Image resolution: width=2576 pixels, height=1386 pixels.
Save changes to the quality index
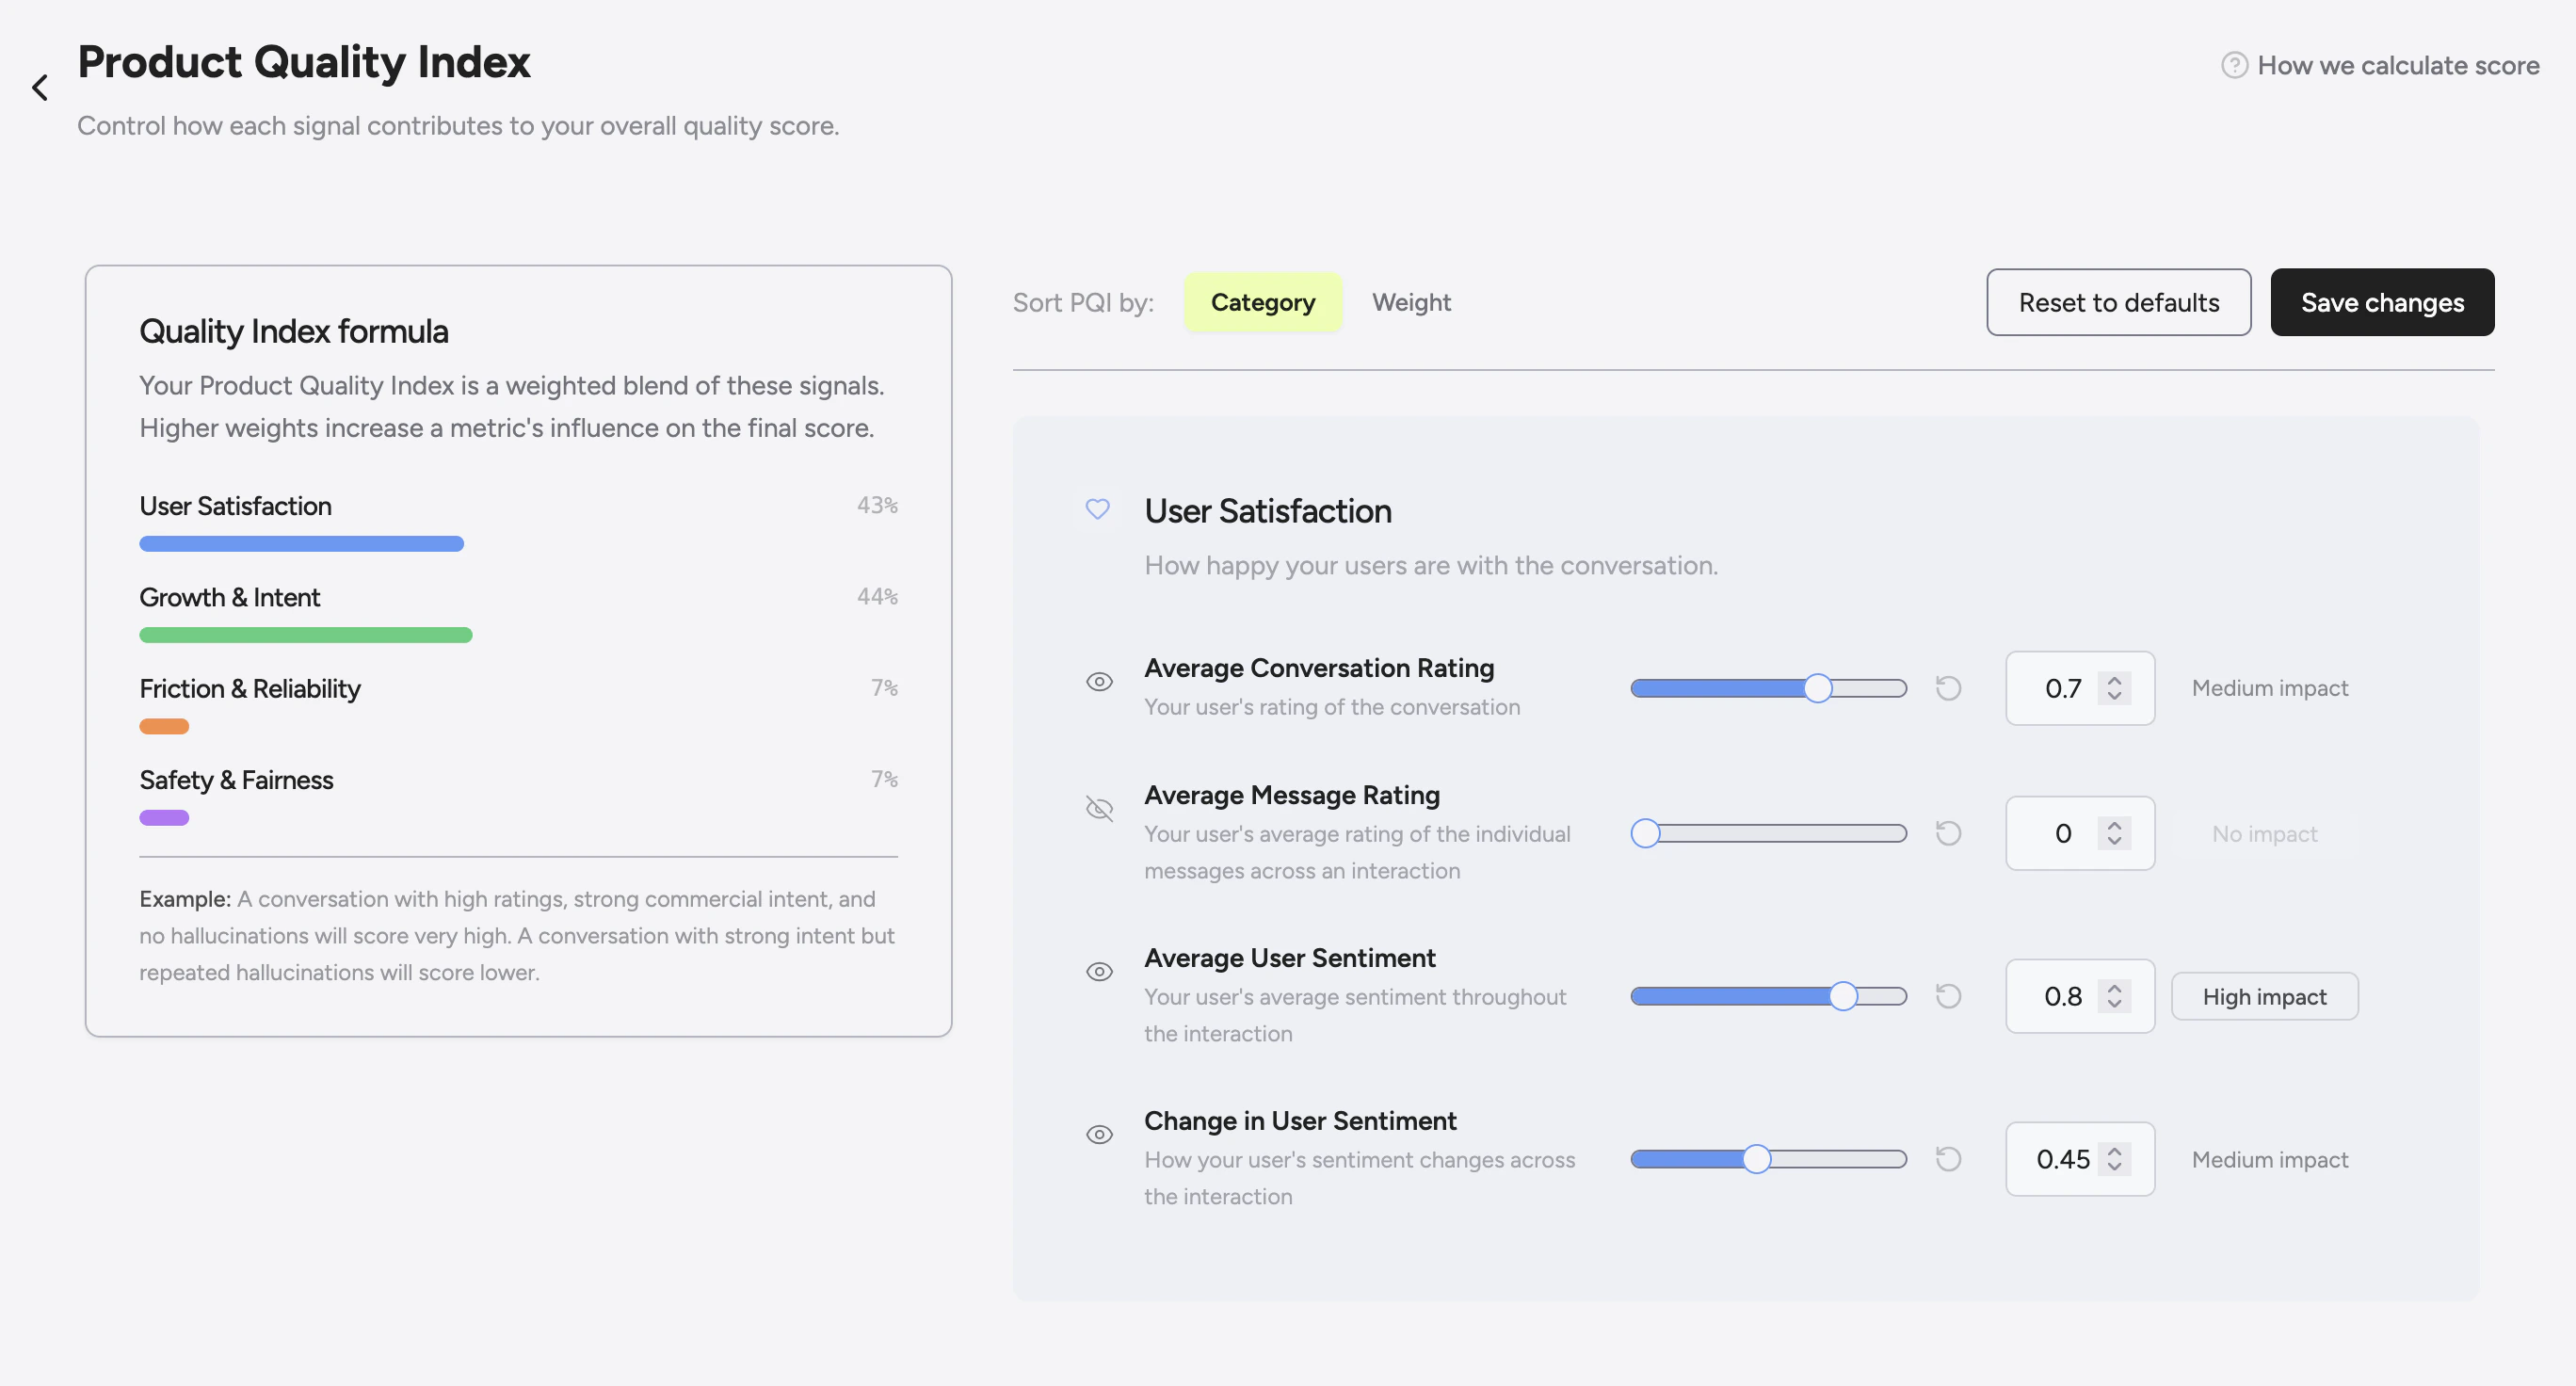(x=2382, y=302)
